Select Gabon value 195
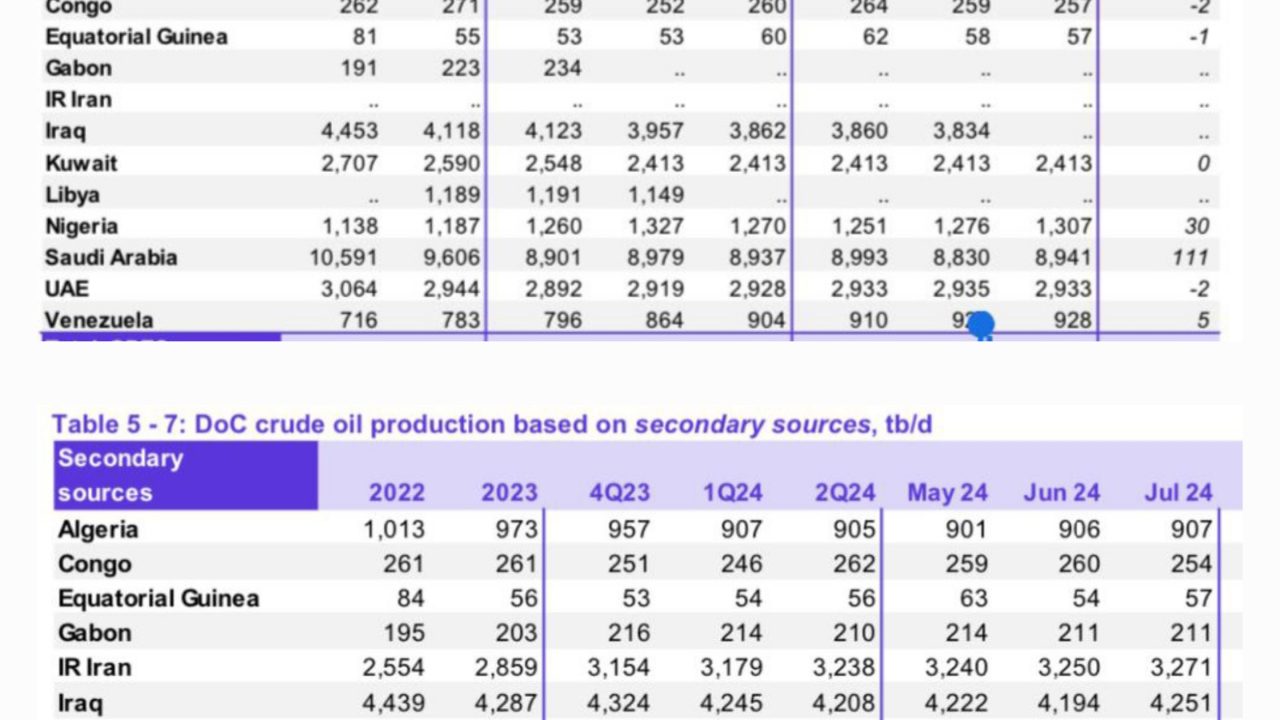The height and width of the screenshot is (720, 1280). click(404, 633)
